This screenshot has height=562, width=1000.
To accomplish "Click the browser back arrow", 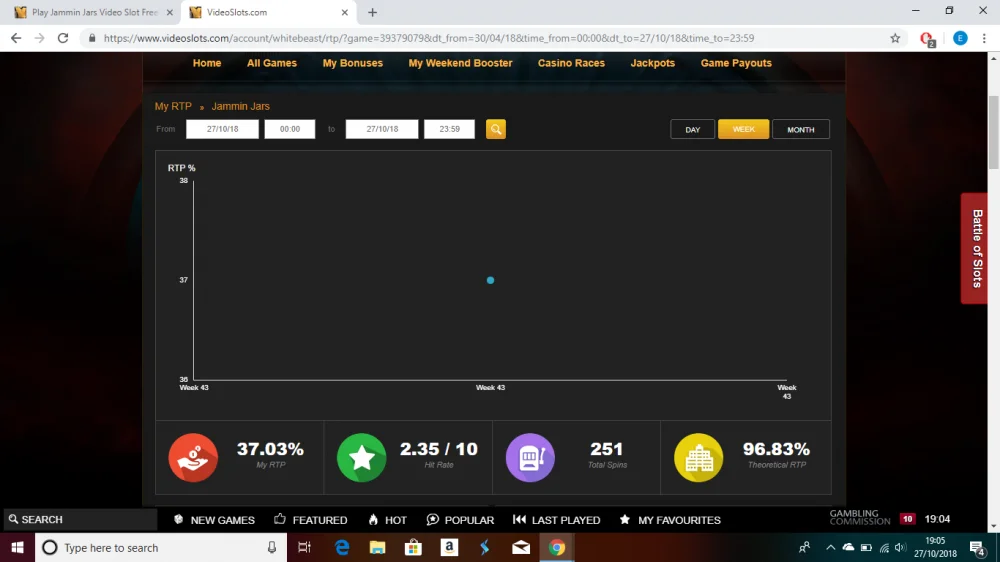I will pyautogui.click(x=16, y=38).
